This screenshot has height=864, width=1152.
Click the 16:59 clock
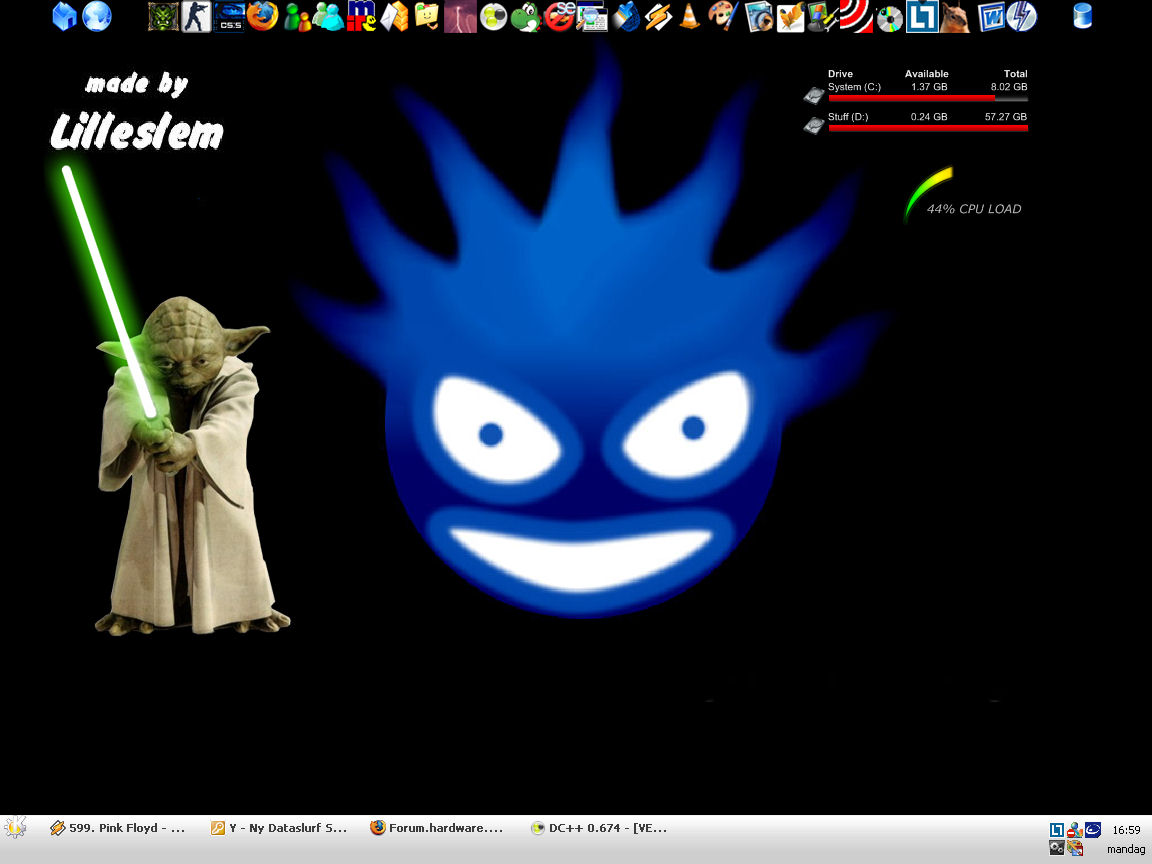pyautogui.click(x=1126, y=830)
